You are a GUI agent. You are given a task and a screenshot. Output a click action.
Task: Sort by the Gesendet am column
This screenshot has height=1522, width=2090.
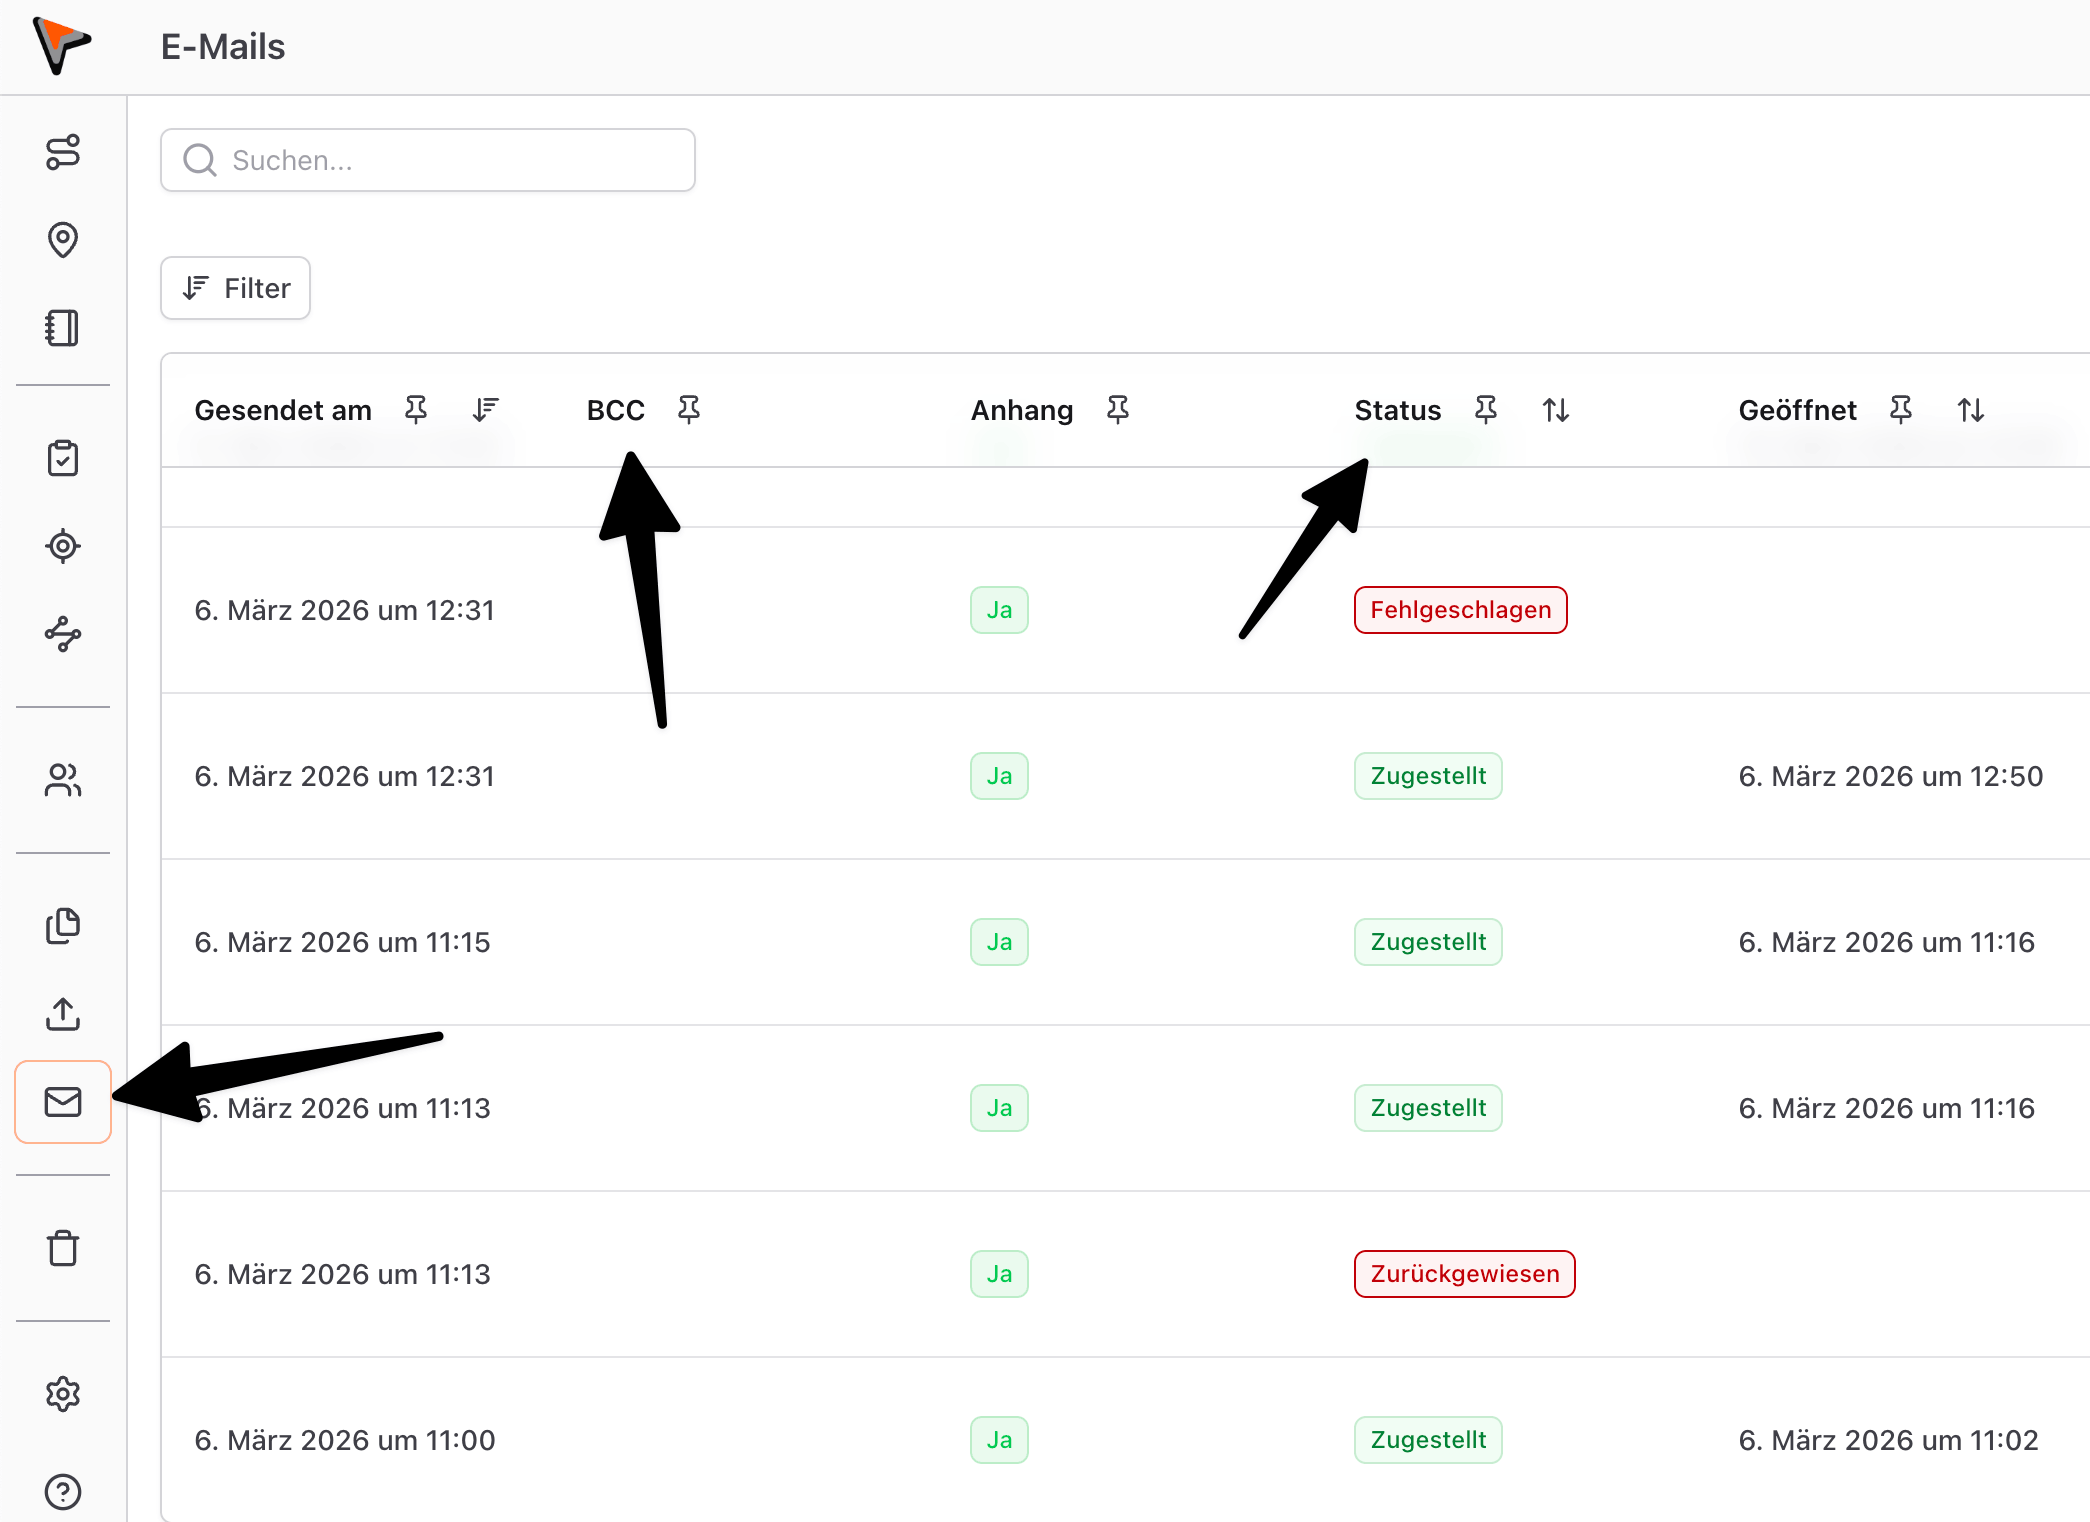pyautogui.click(x=486, y=409)
